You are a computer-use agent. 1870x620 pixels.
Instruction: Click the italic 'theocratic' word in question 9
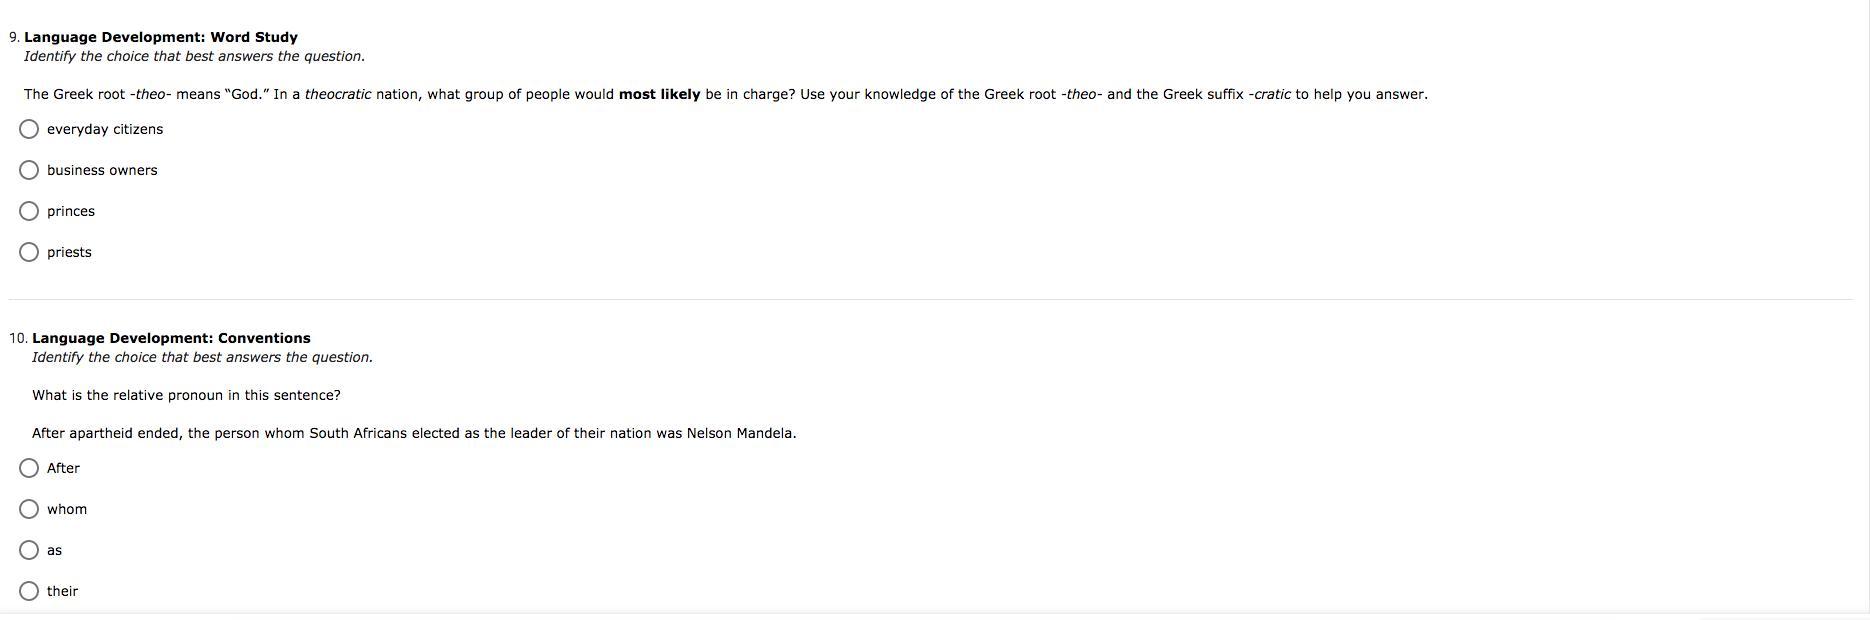point(338,94)
